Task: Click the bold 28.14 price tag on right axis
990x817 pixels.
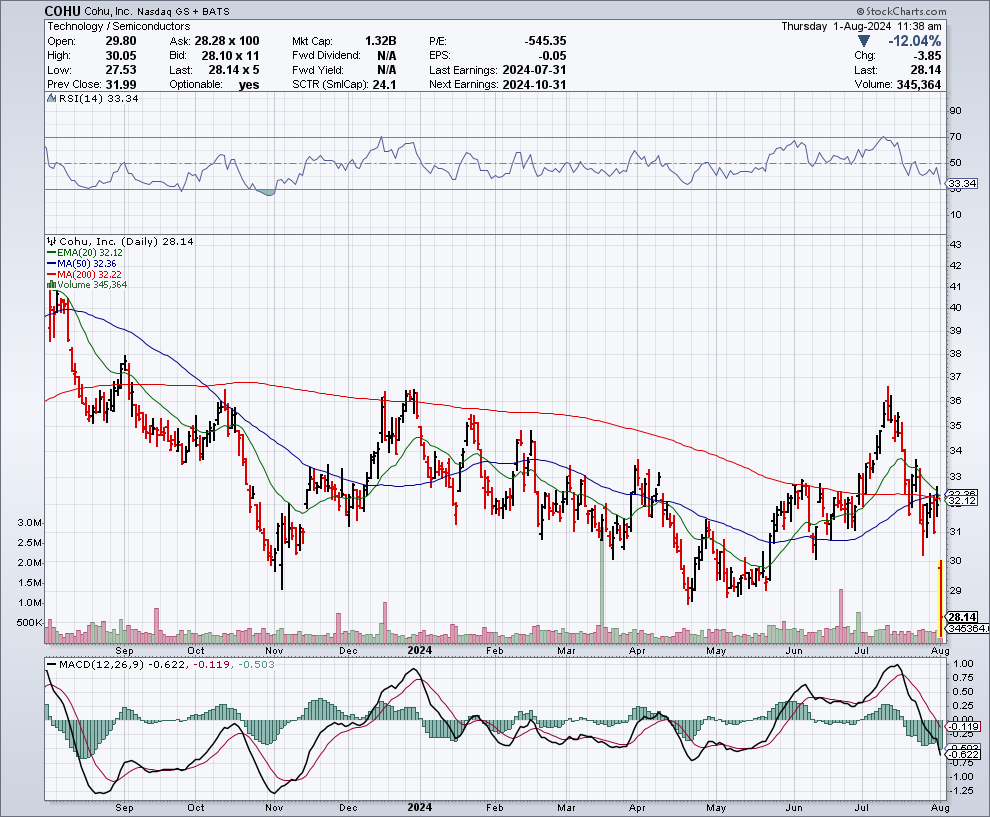Action: pos(960,617)
